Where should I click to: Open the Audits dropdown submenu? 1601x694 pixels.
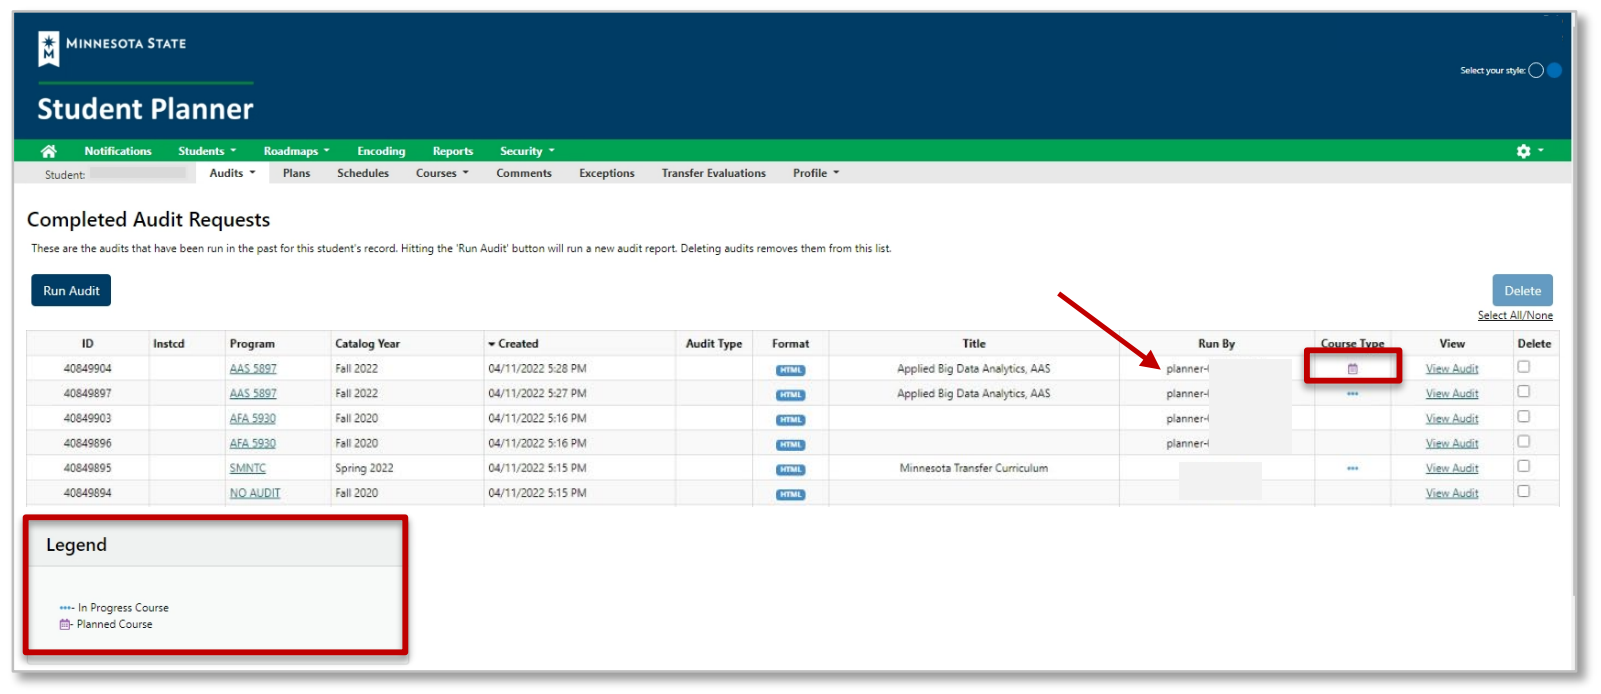pyautogui.click(x=232, y=173)
